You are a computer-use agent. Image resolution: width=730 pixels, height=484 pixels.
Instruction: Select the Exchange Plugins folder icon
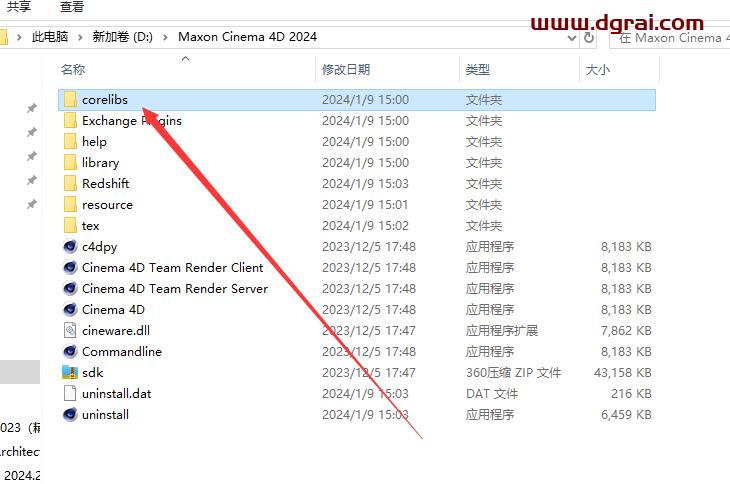click(x=70, y=121)
